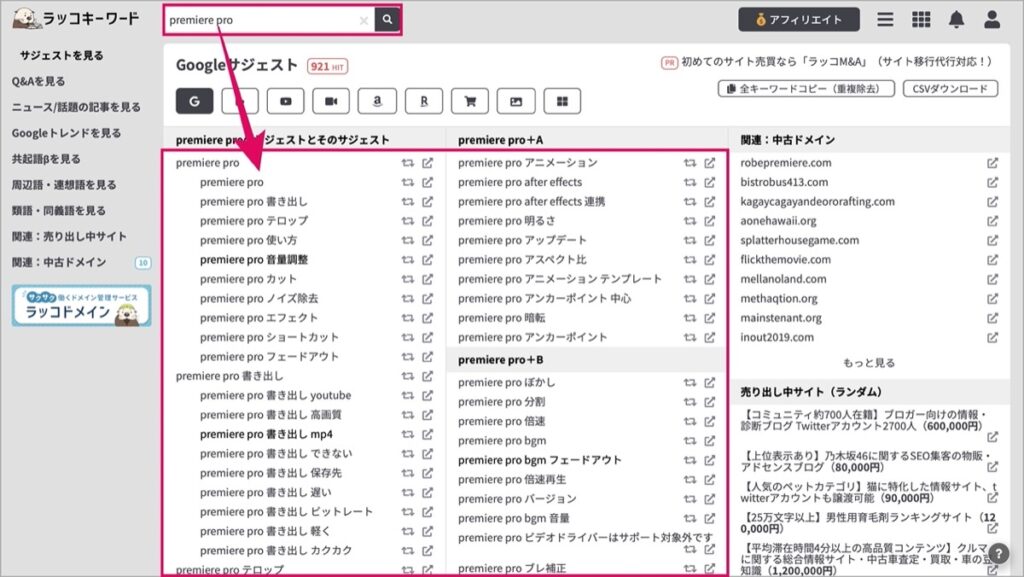Open external link for robepremiere.com

coord(992,163)
